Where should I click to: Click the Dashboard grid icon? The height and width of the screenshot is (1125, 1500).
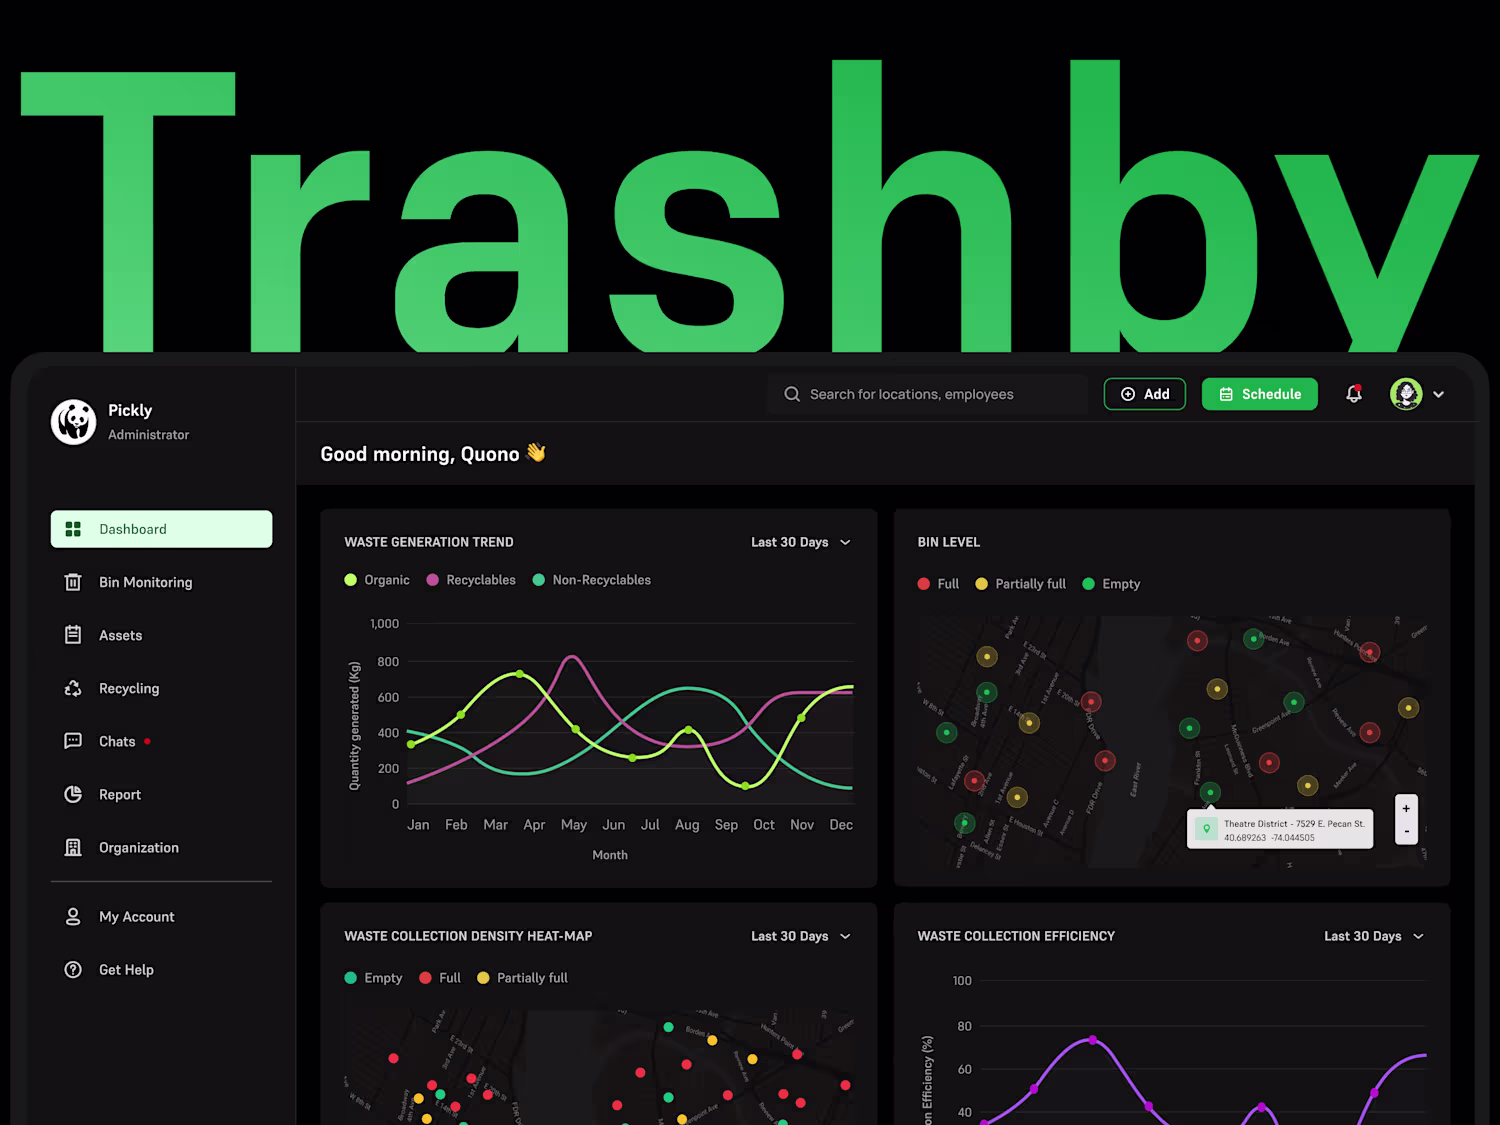pos(73,529)
